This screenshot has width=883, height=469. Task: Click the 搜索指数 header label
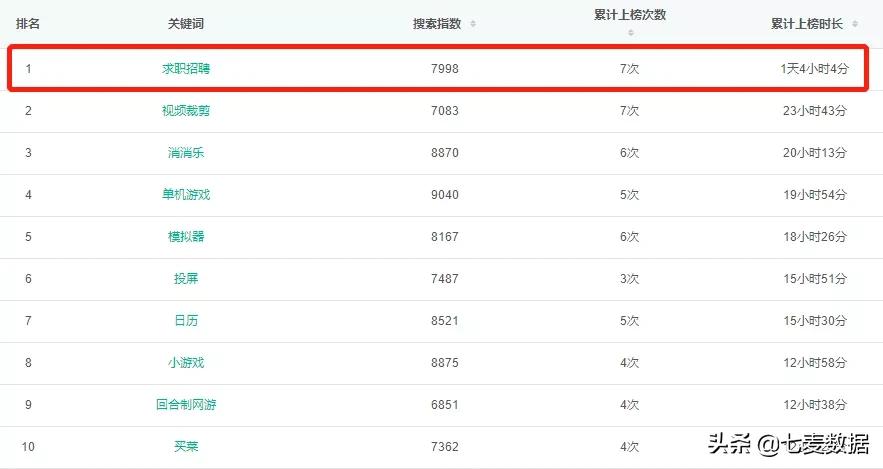coord(437,24)
